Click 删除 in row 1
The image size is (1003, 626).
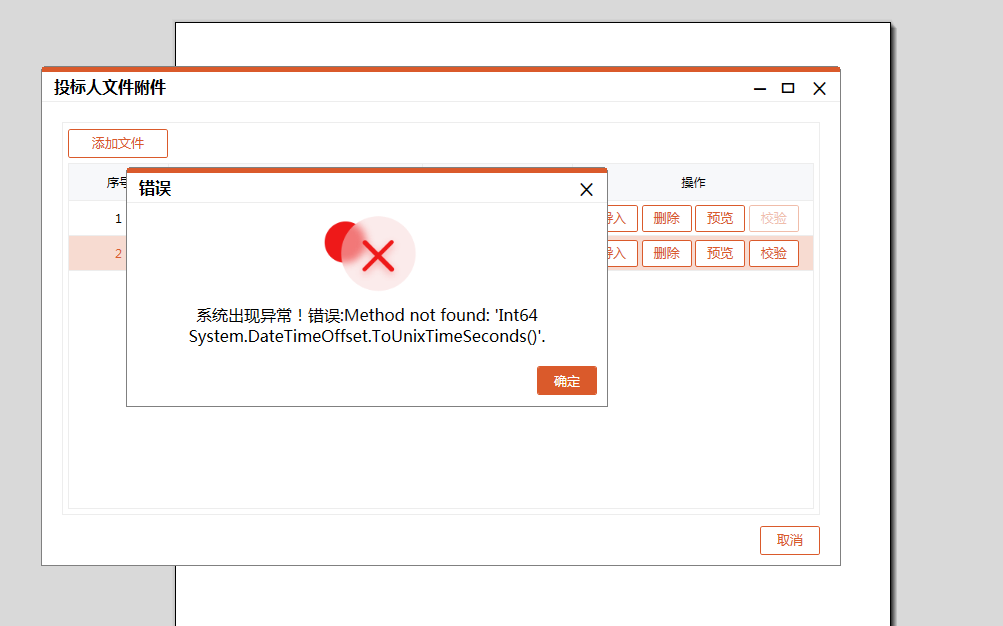tap(666, 218)
